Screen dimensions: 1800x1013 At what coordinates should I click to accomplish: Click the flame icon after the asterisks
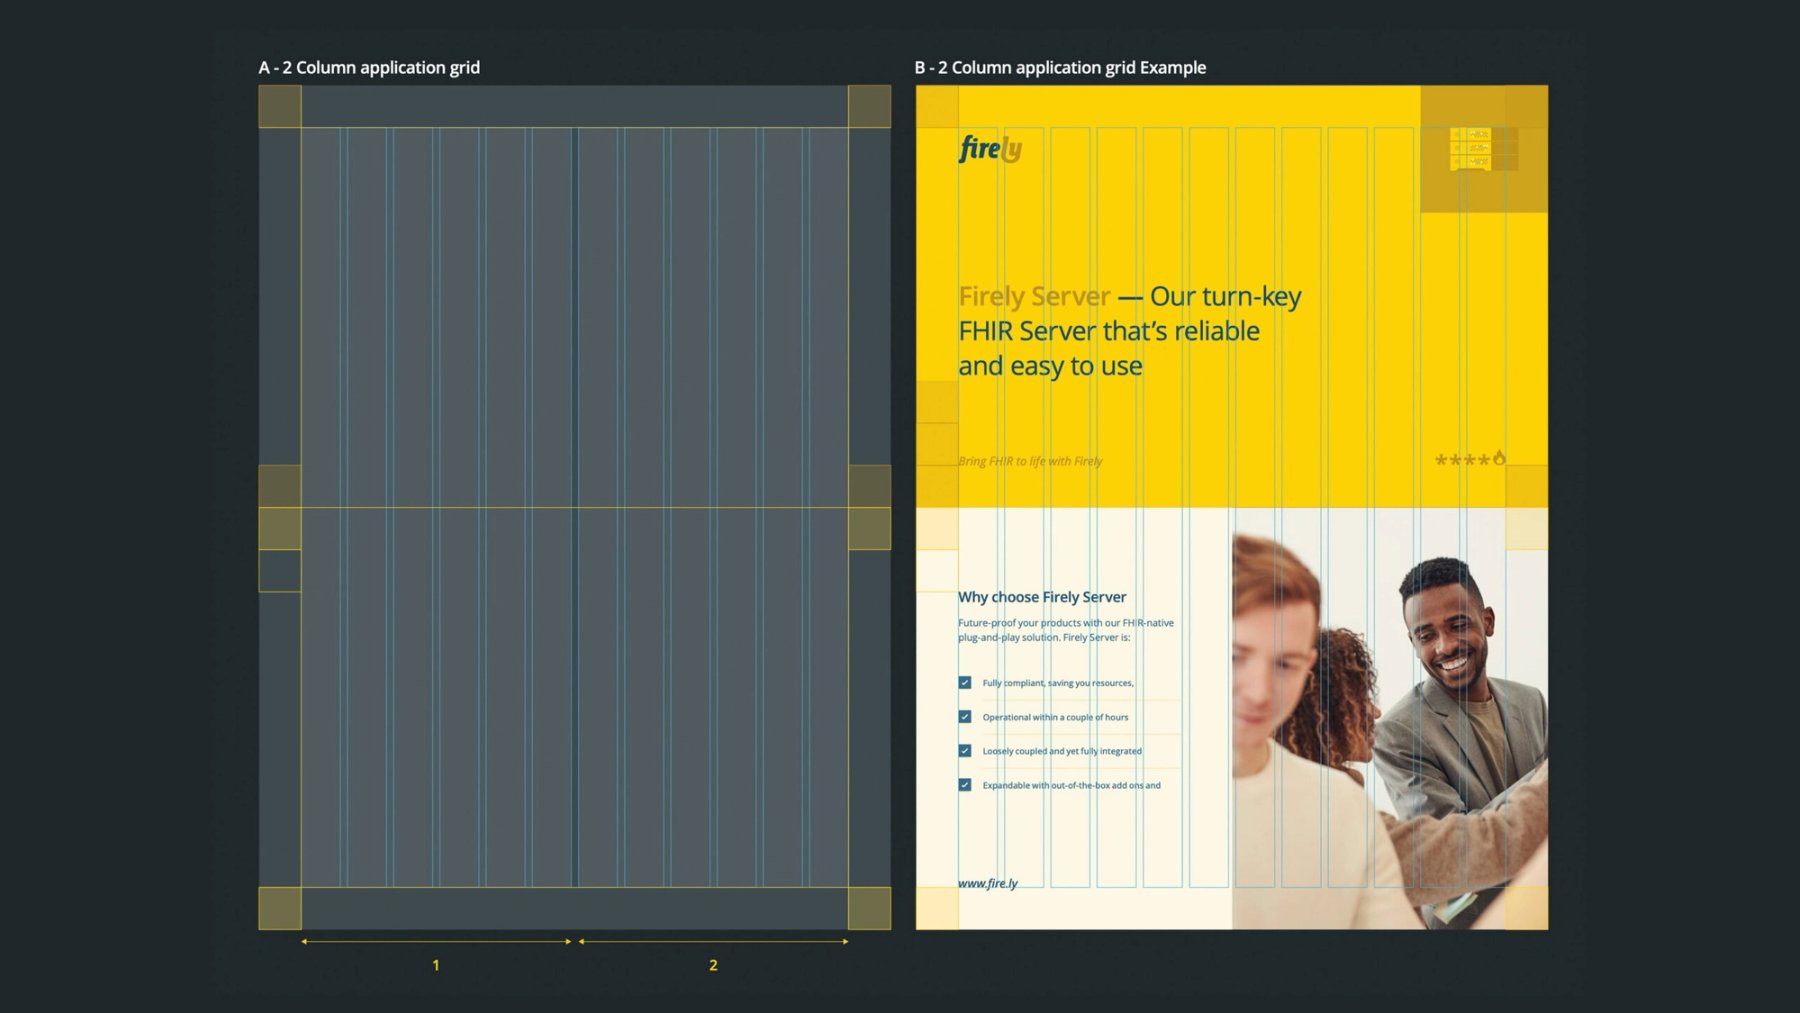pyautogui.click(x=1499, y=458)
